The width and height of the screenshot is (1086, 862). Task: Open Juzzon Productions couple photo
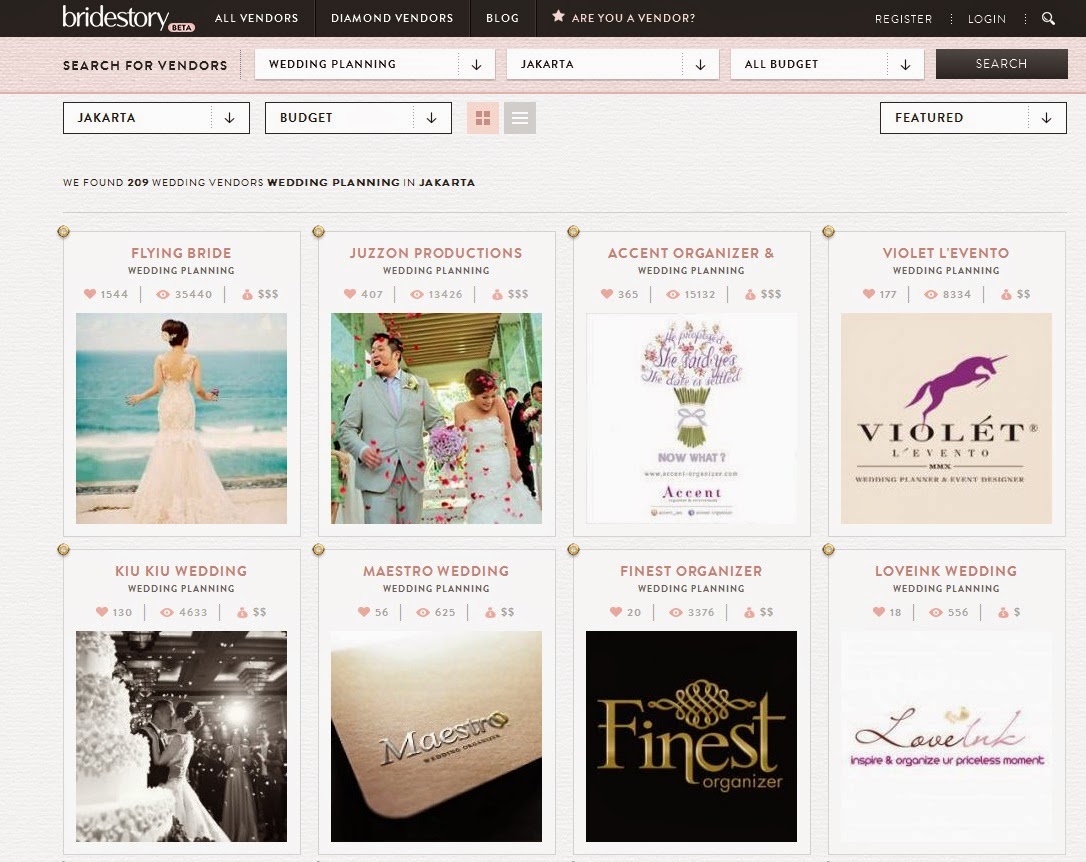436,418
